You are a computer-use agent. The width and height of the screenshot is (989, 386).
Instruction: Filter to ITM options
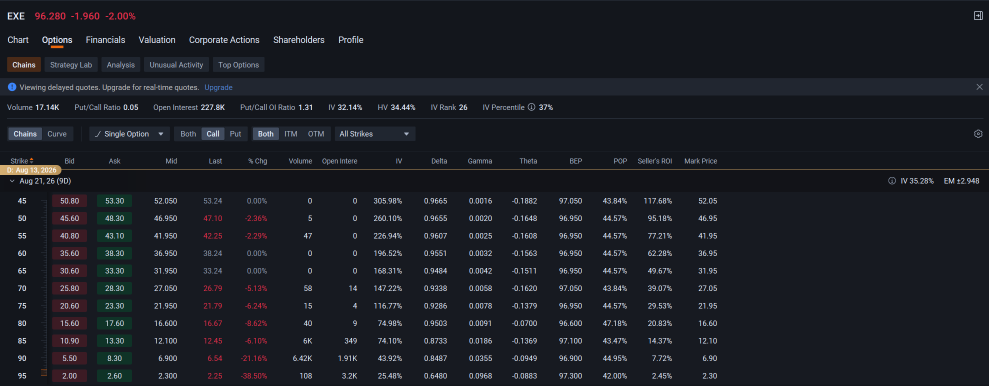tap(291, 134)
